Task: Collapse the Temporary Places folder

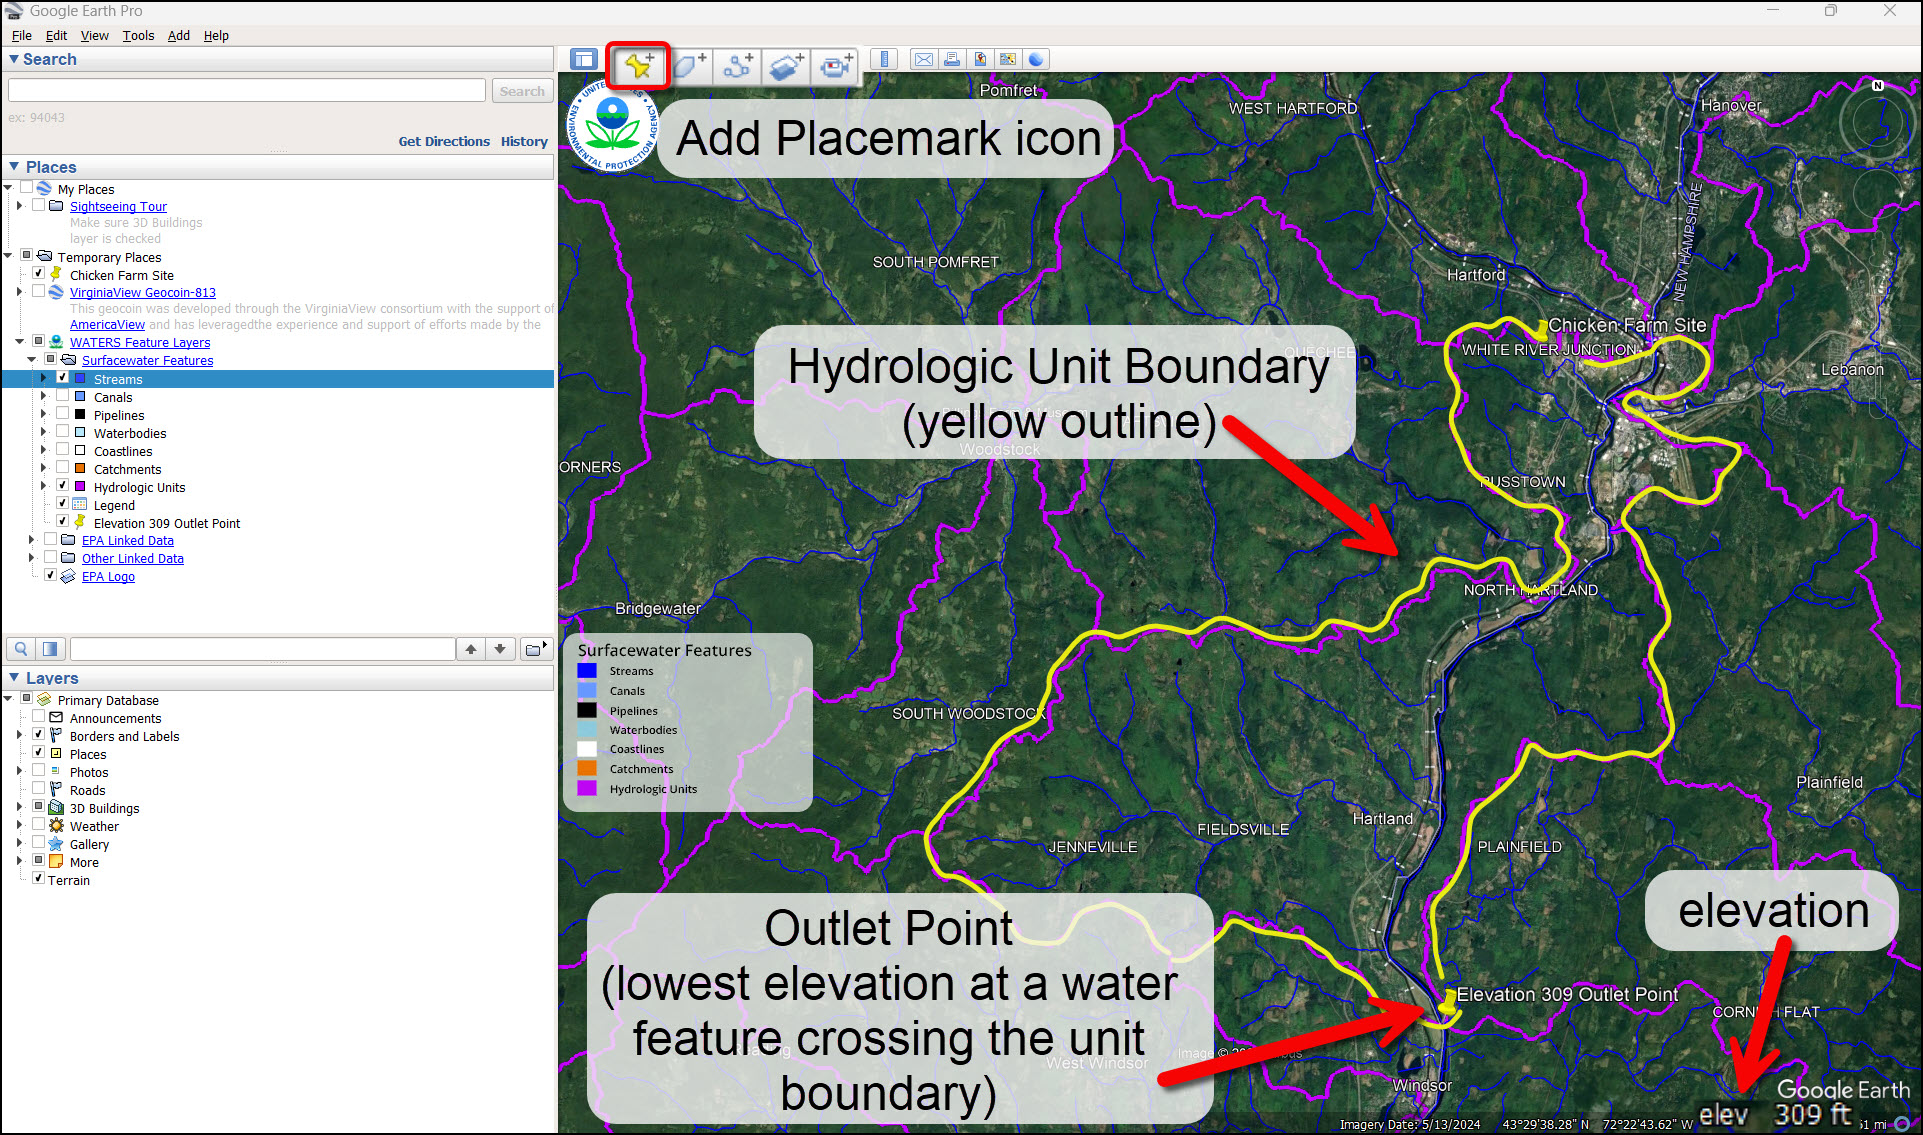Action: point(8,256)
